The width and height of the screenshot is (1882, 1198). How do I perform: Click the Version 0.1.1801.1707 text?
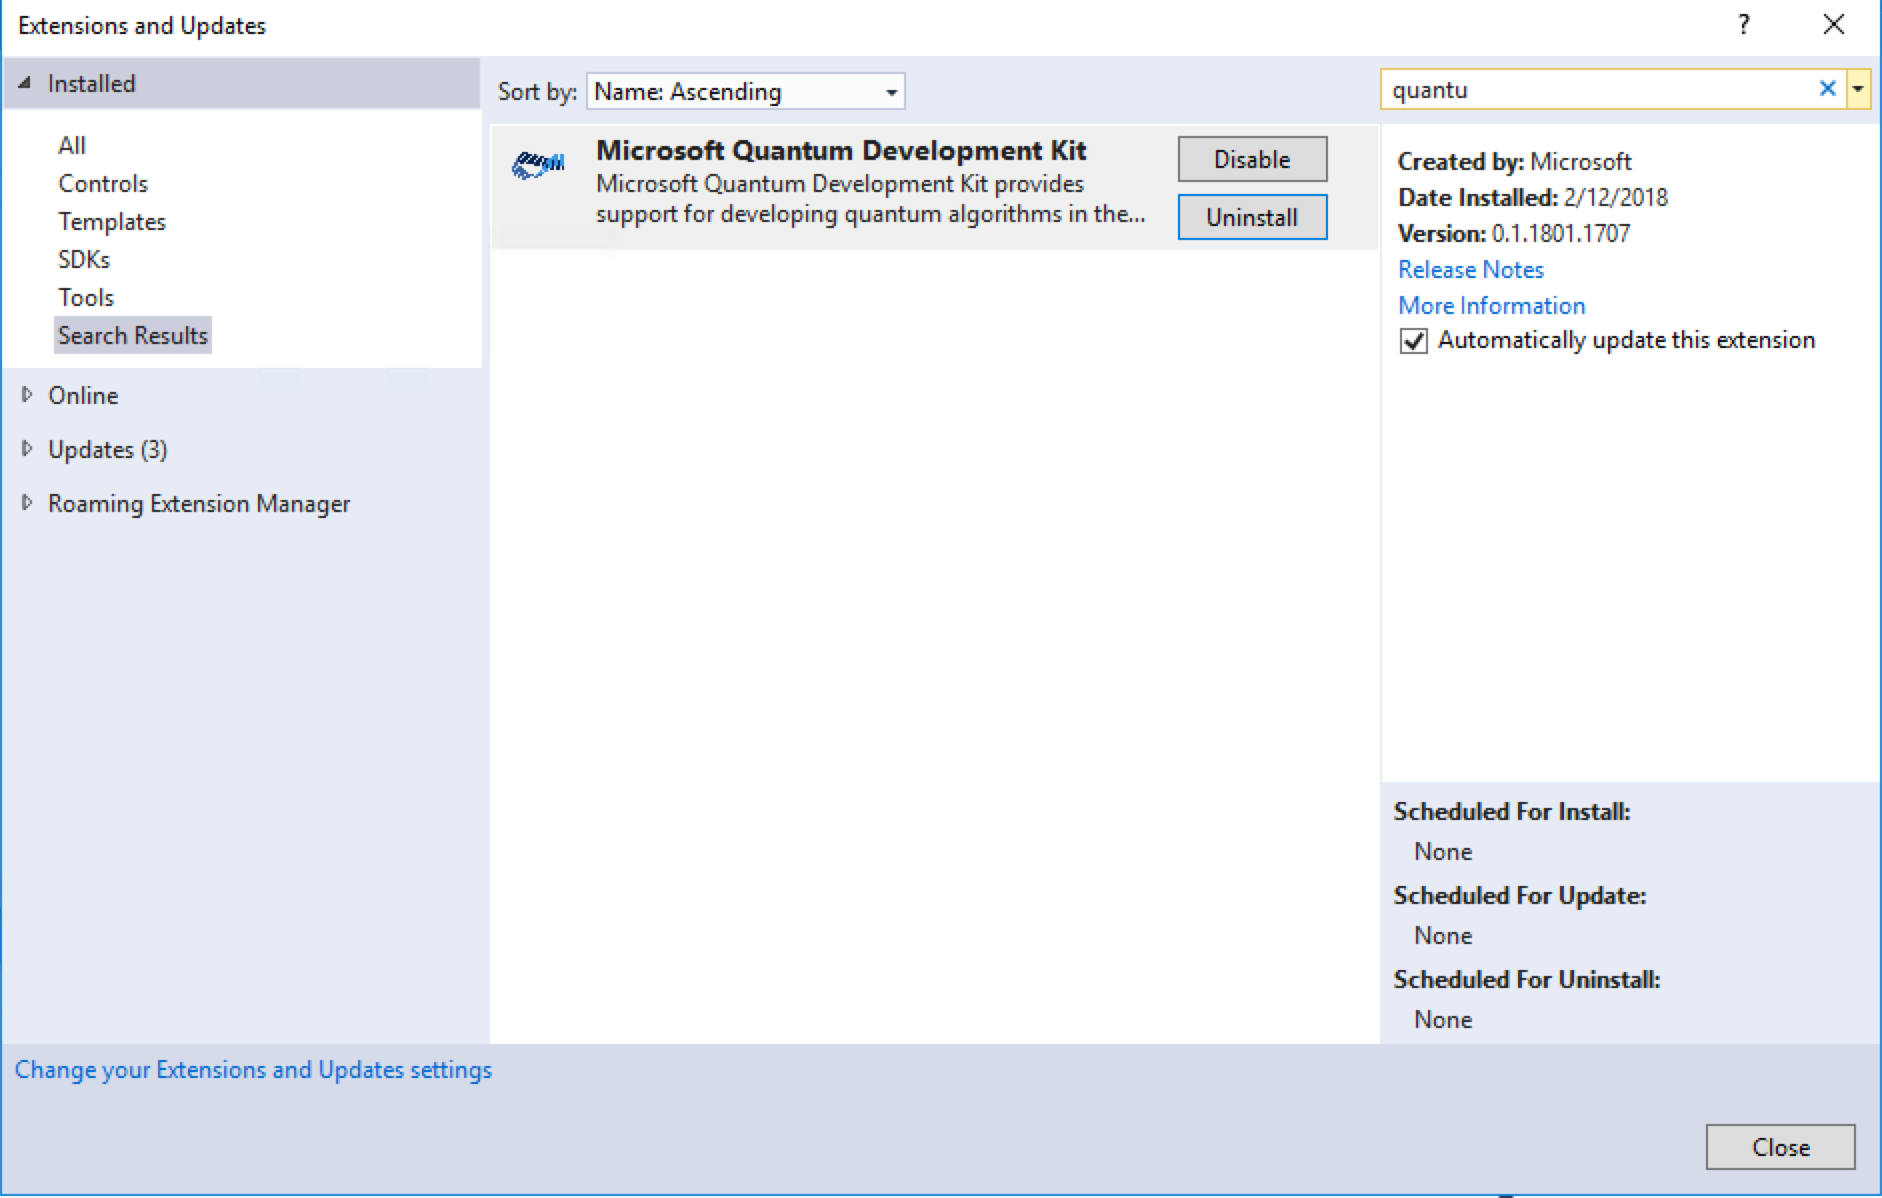pyautogui.click(x=1514, y=233)
